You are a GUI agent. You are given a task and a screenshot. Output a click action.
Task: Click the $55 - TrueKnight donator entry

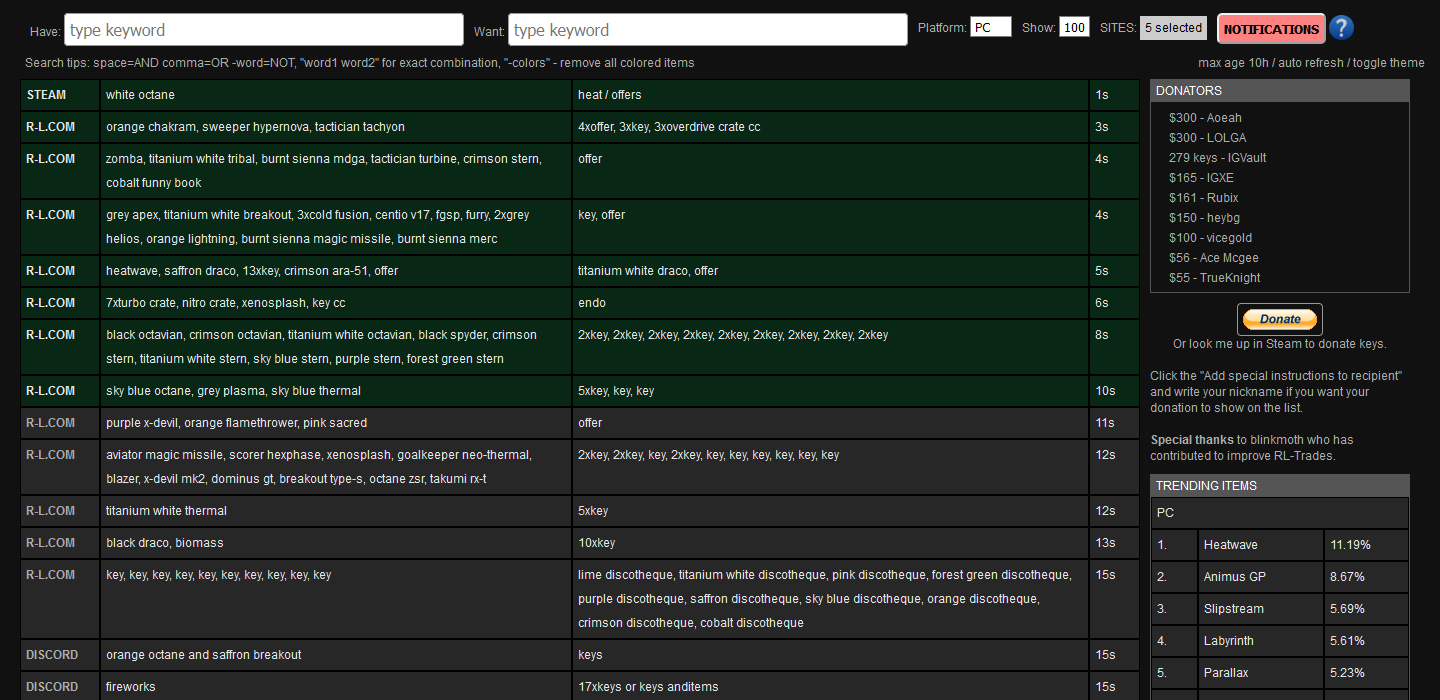1214,278
